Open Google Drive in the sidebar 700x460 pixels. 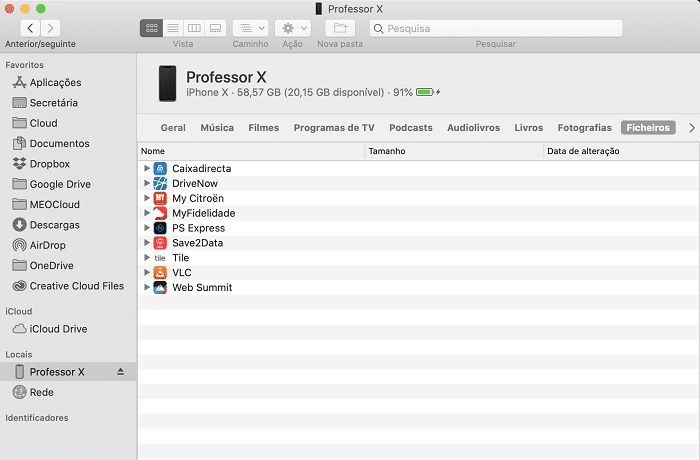[x=51, y=184]
